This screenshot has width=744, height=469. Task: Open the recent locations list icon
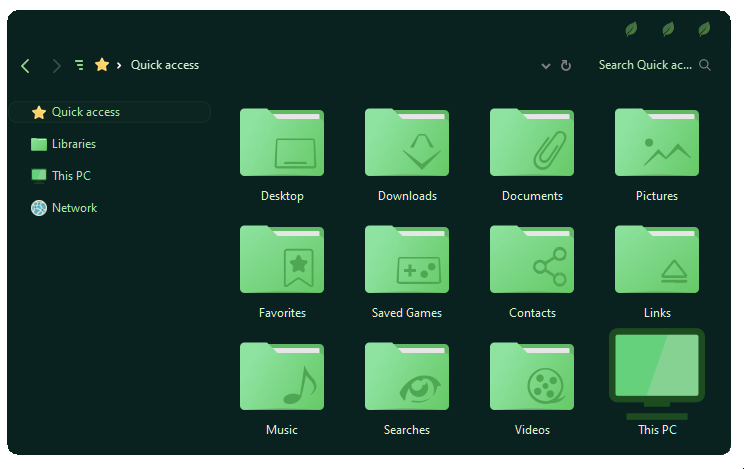79,65
